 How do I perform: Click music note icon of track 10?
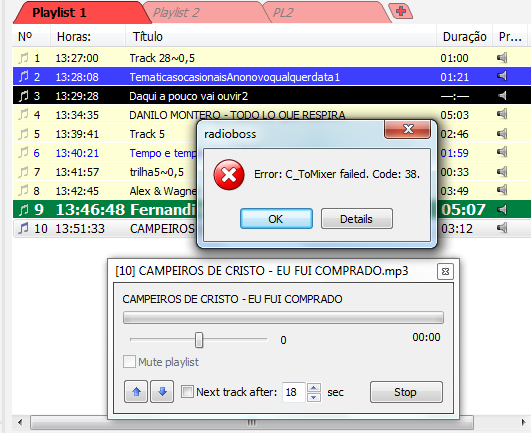(x=23, y=229)
